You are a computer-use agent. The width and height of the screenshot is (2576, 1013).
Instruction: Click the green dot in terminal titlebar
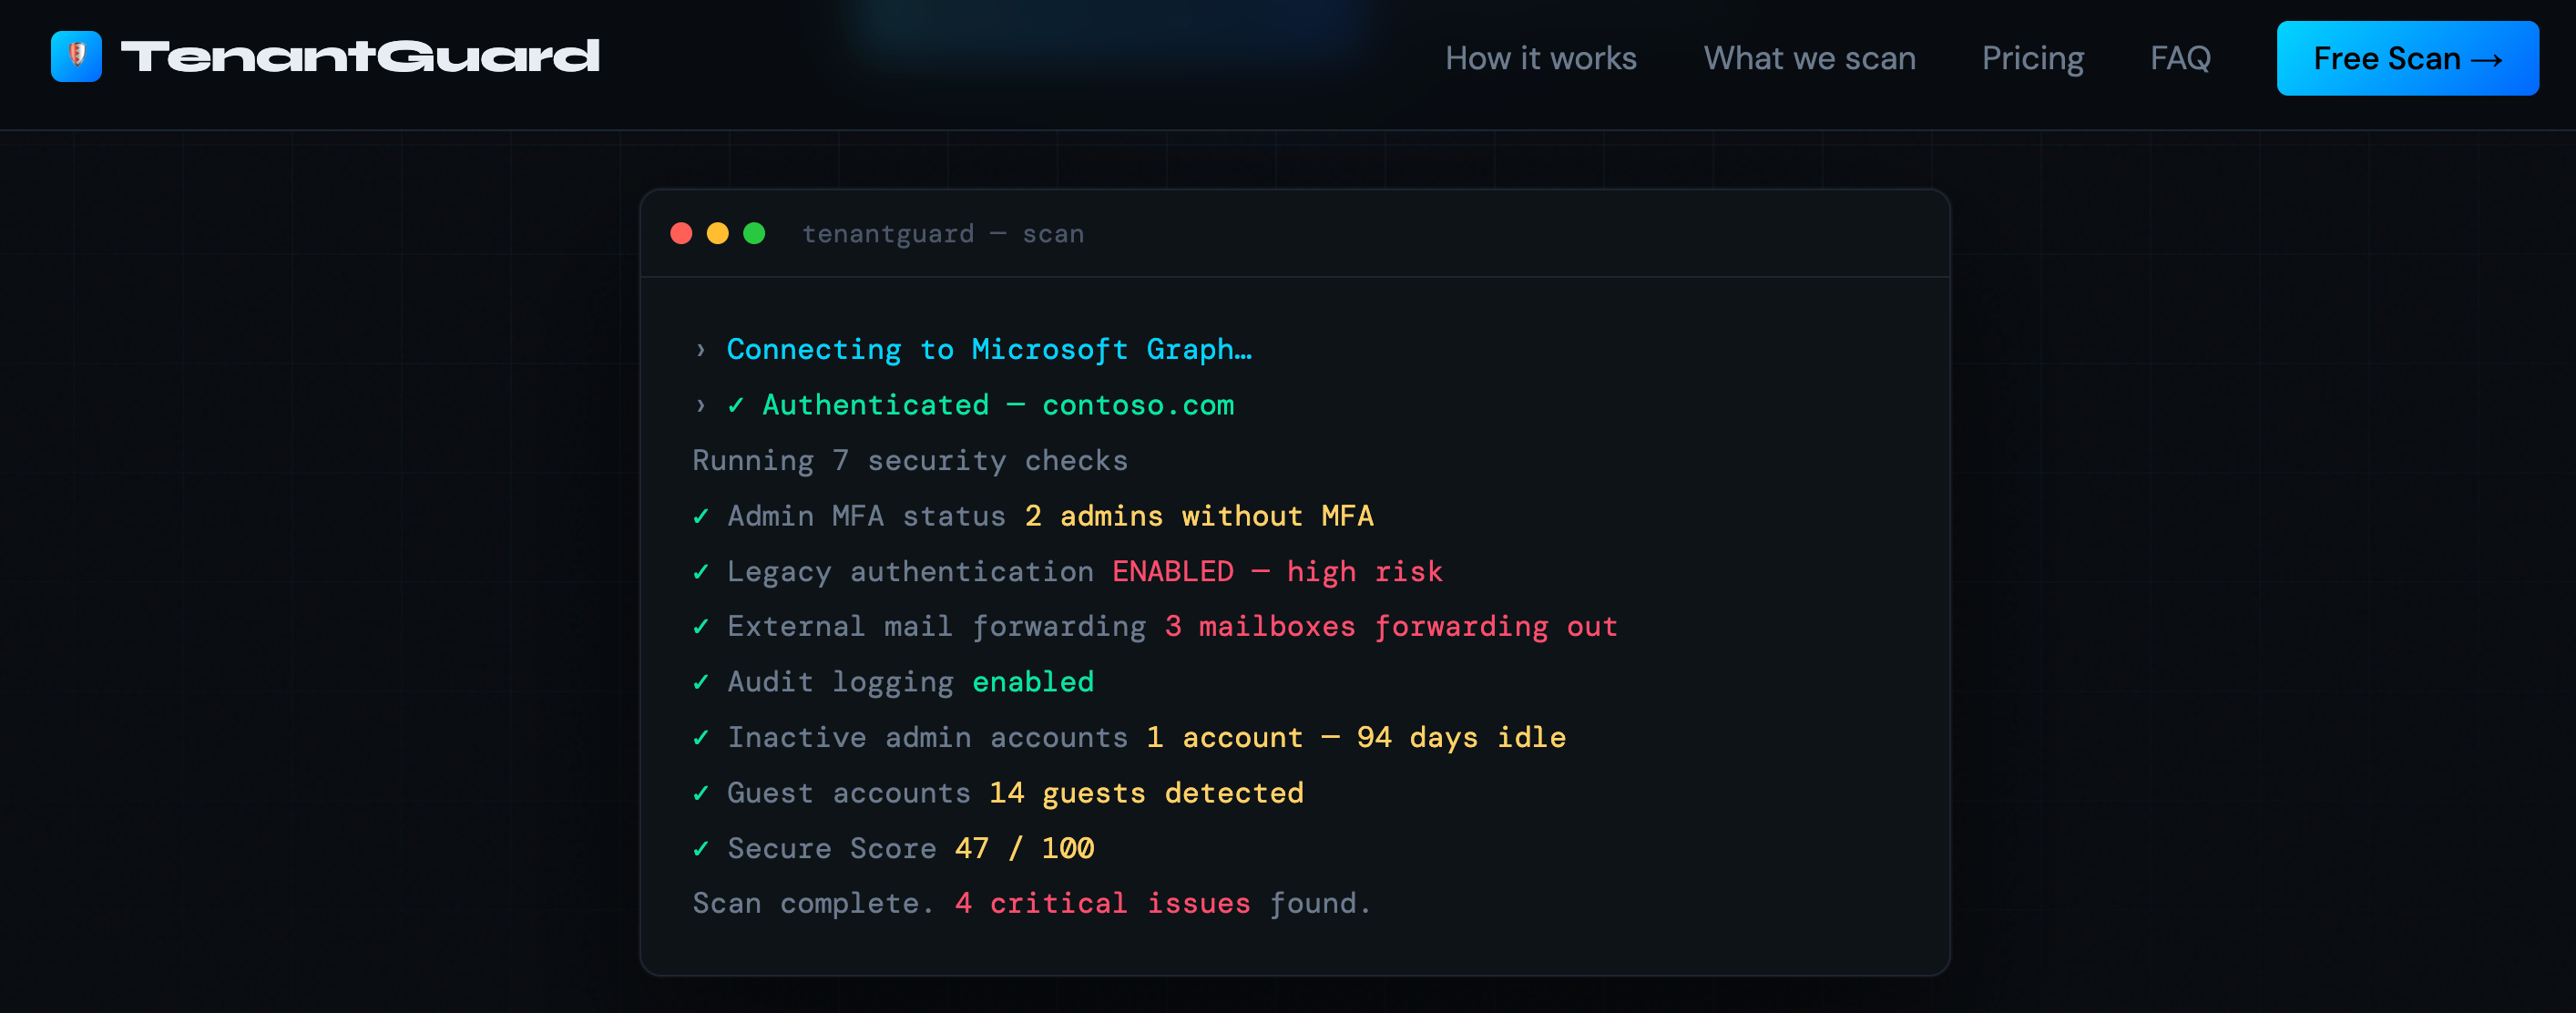[x=754, y=233]
